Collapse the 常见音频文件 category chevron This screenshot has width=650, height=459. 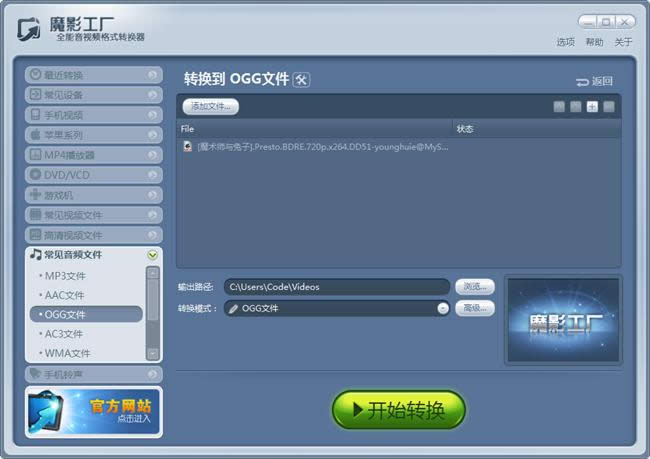[x=152, y=255]
